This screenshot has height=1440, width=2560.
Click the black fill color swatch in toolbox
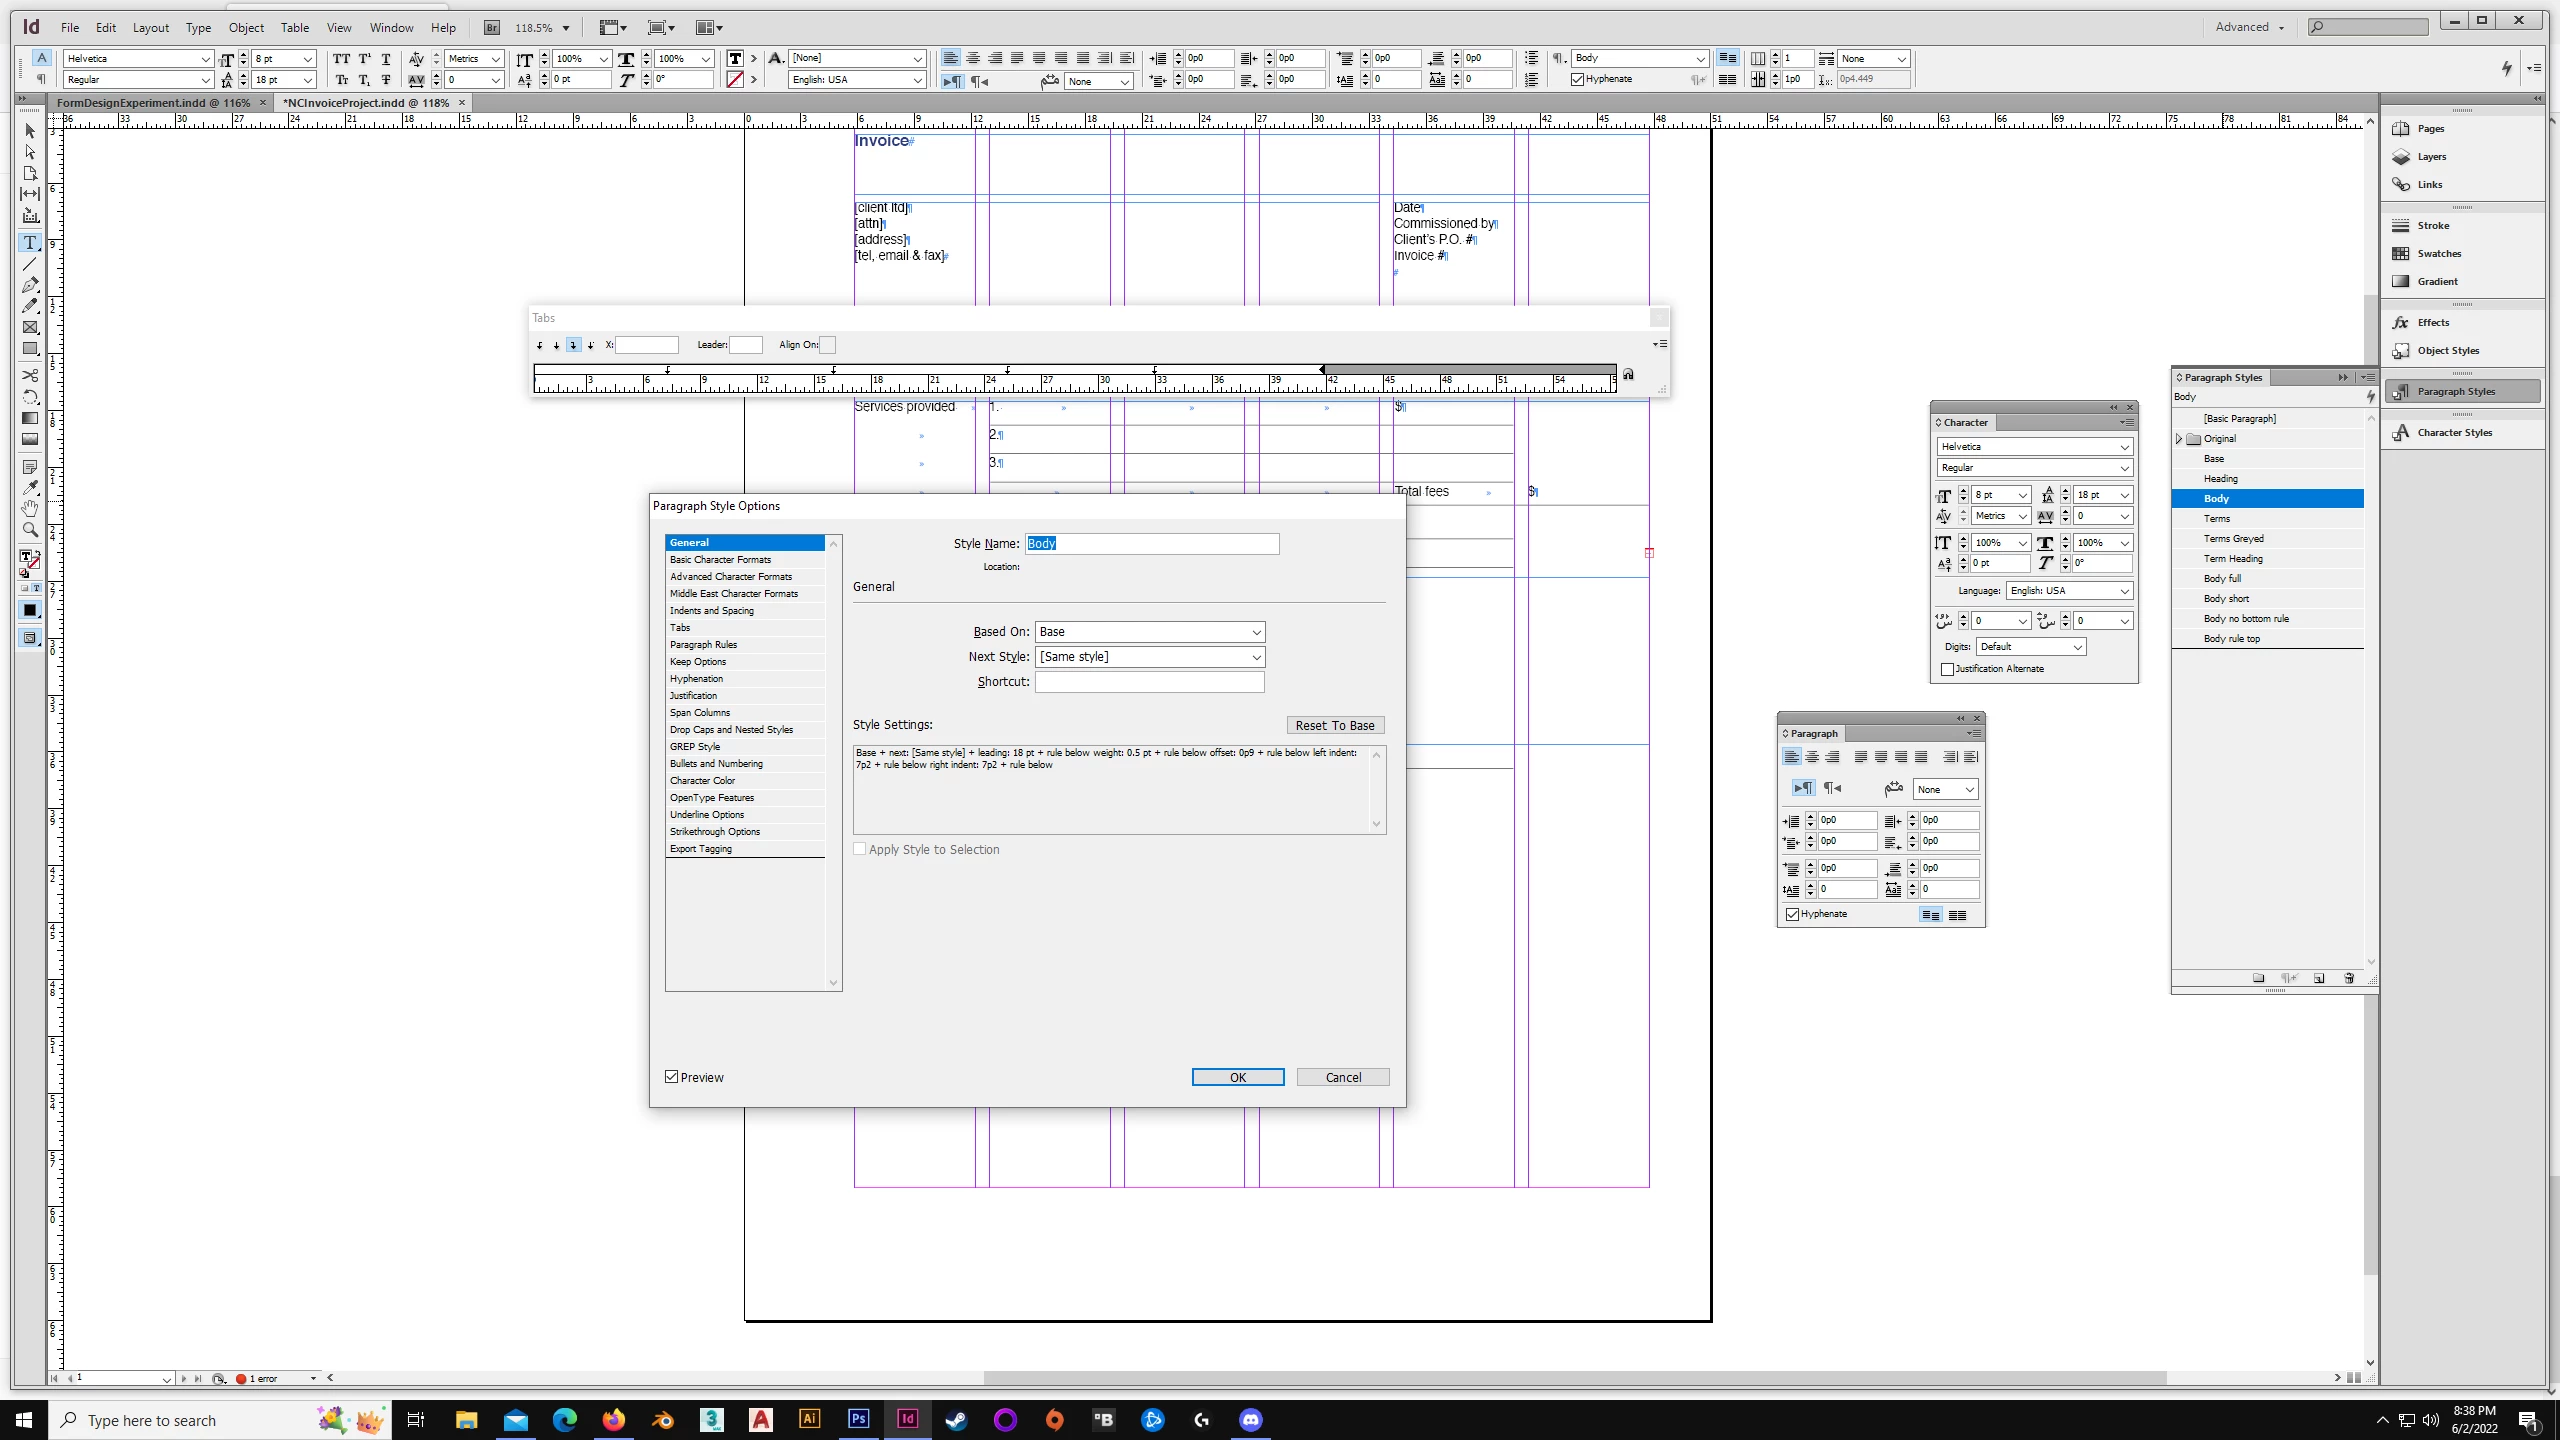pos(30,611)
